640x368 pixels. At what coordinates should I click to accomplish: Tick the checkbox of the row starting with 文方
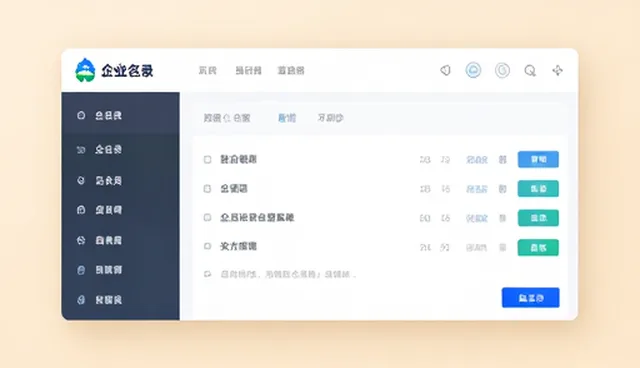pyautogui.click(x=207, y=246)
